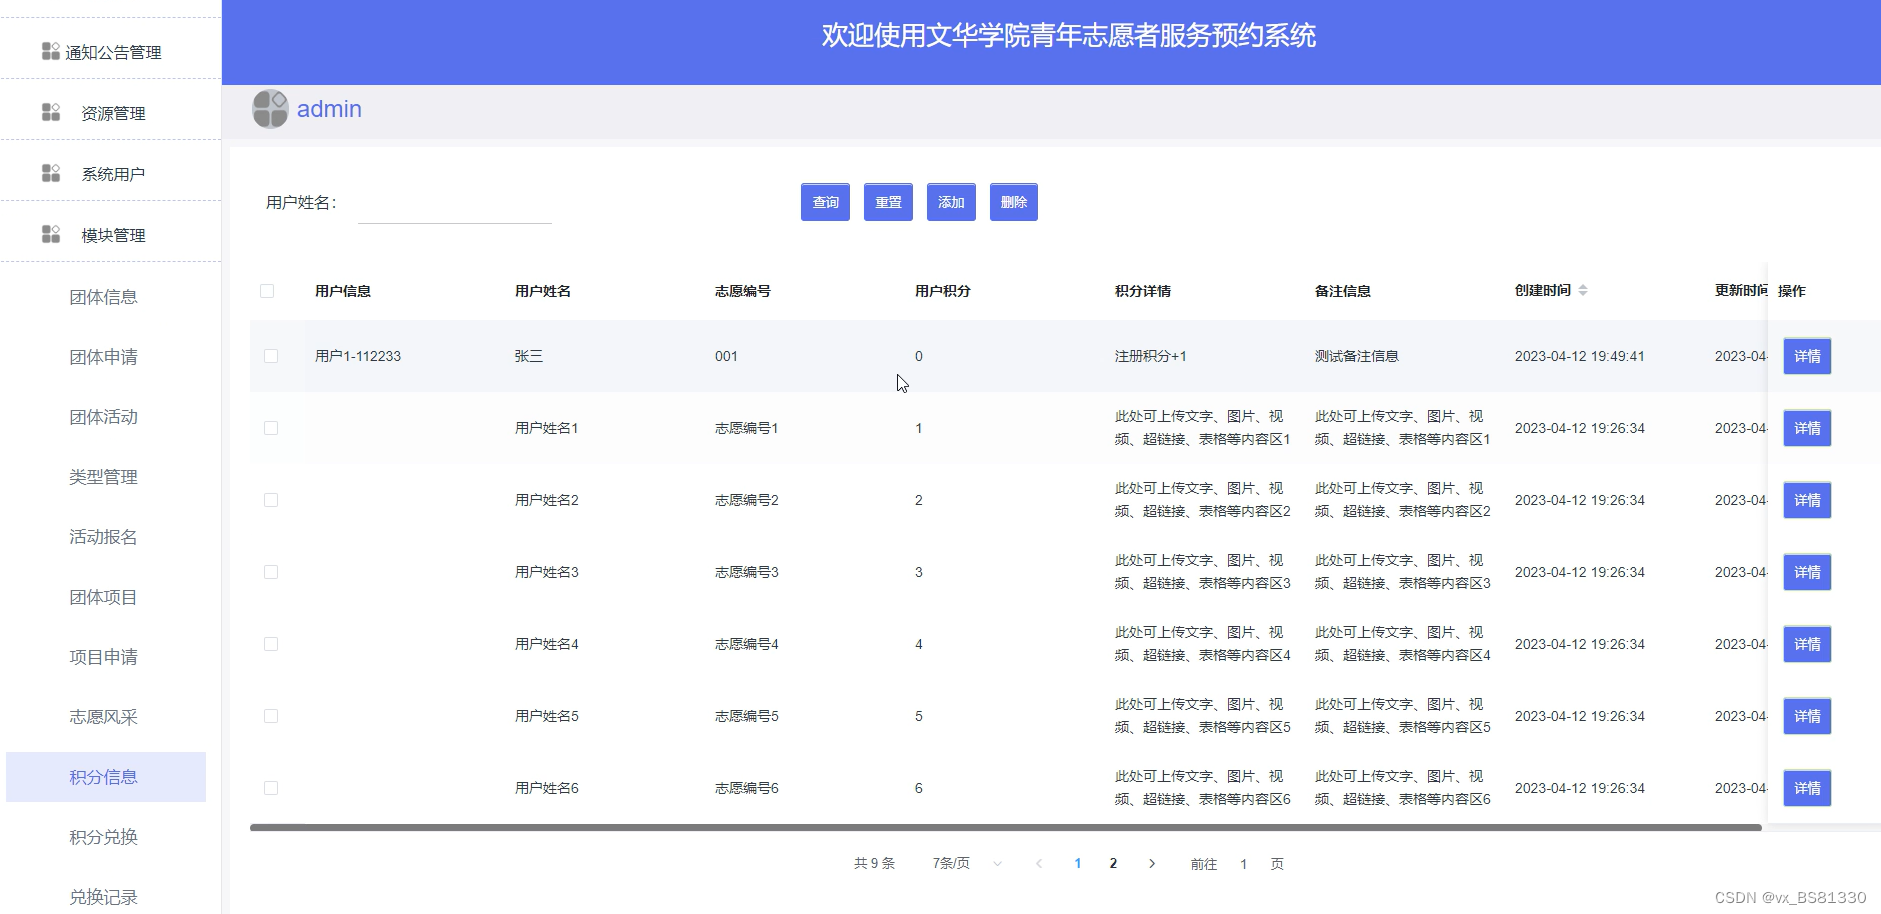Viewport: 1881px width, 914px height.
Task: Click 测试备注信息 cell
Action: [x=1357, y=356]
